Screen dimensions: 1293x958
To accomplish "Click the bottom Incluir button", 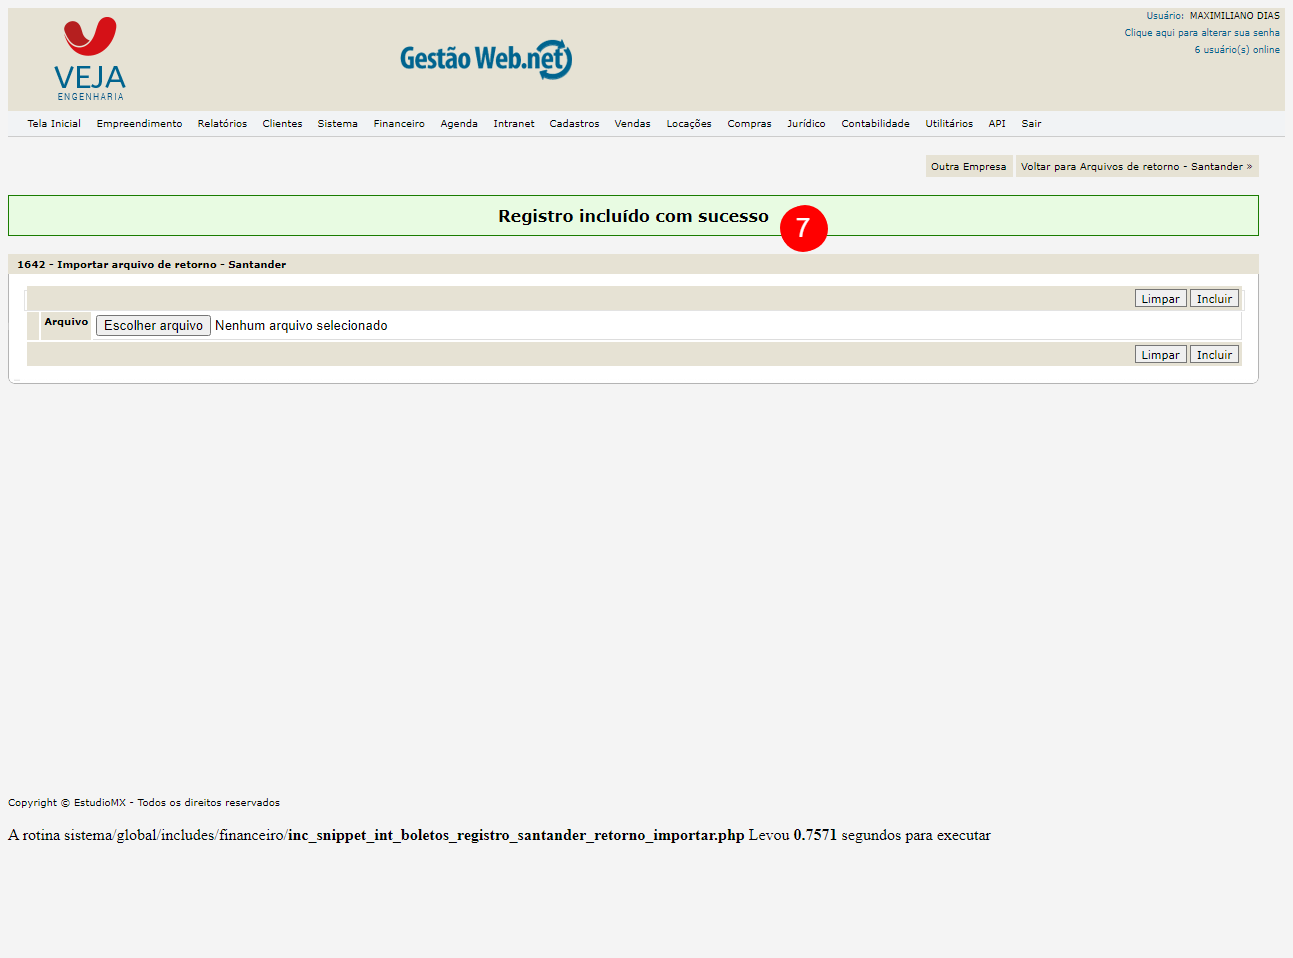I will pyautogui.click(x=1214, y=355).
